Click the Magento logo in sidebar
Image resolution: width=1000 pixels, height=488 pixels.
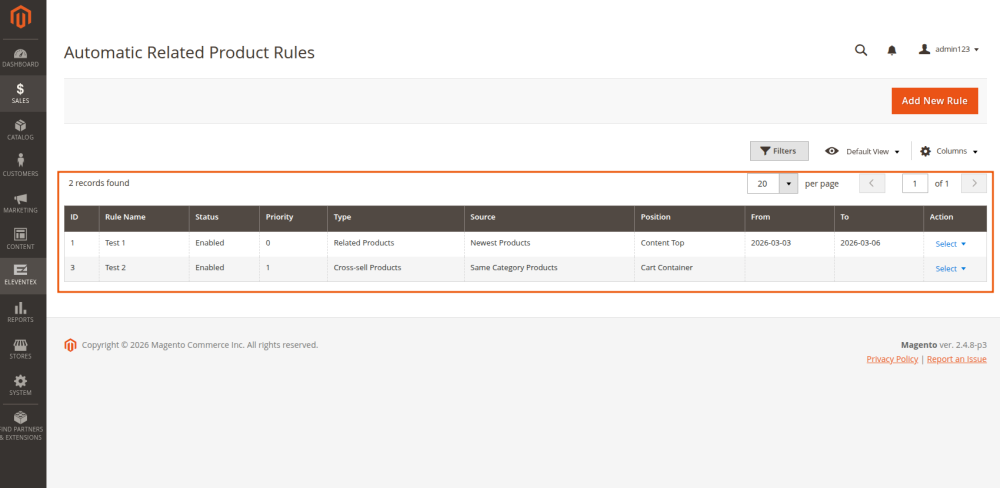(x=22, y=18)
